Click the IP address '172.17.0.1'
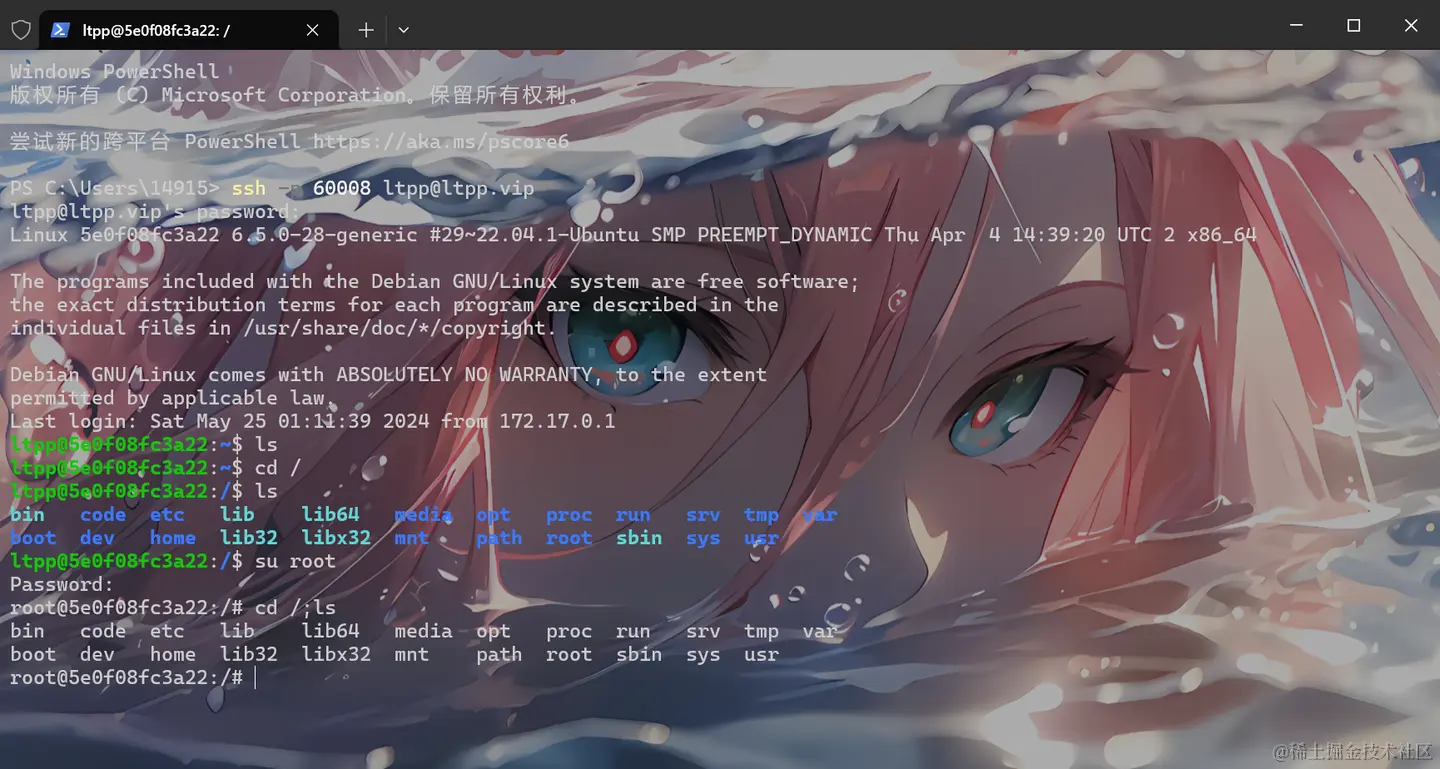This screenshot has height=769, width=1440. (557, 421)
